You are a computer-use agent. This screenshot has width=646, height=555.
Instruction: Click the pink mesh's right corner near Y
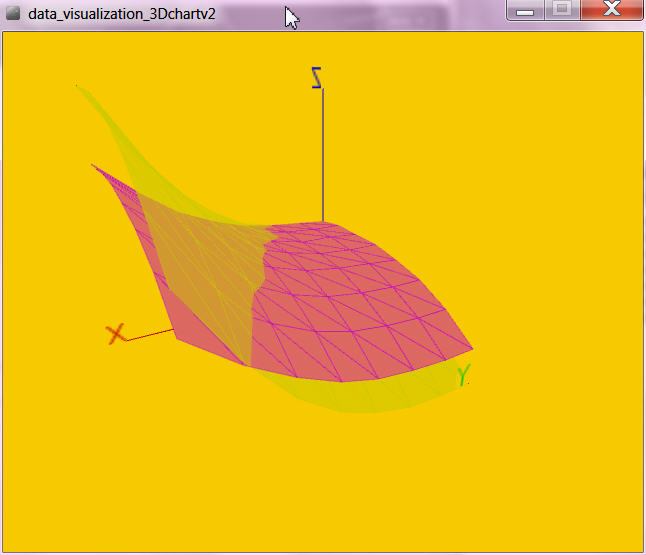pos(469,349)
